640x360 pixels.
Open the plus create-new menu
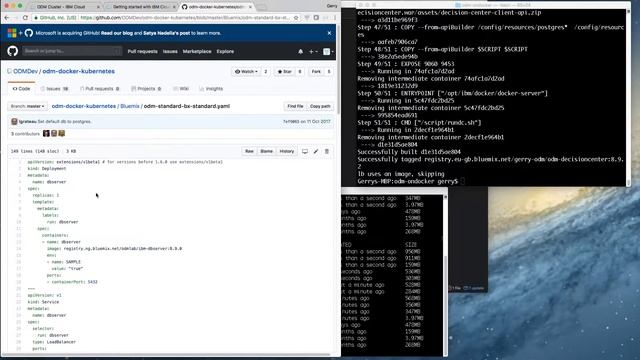312,52
